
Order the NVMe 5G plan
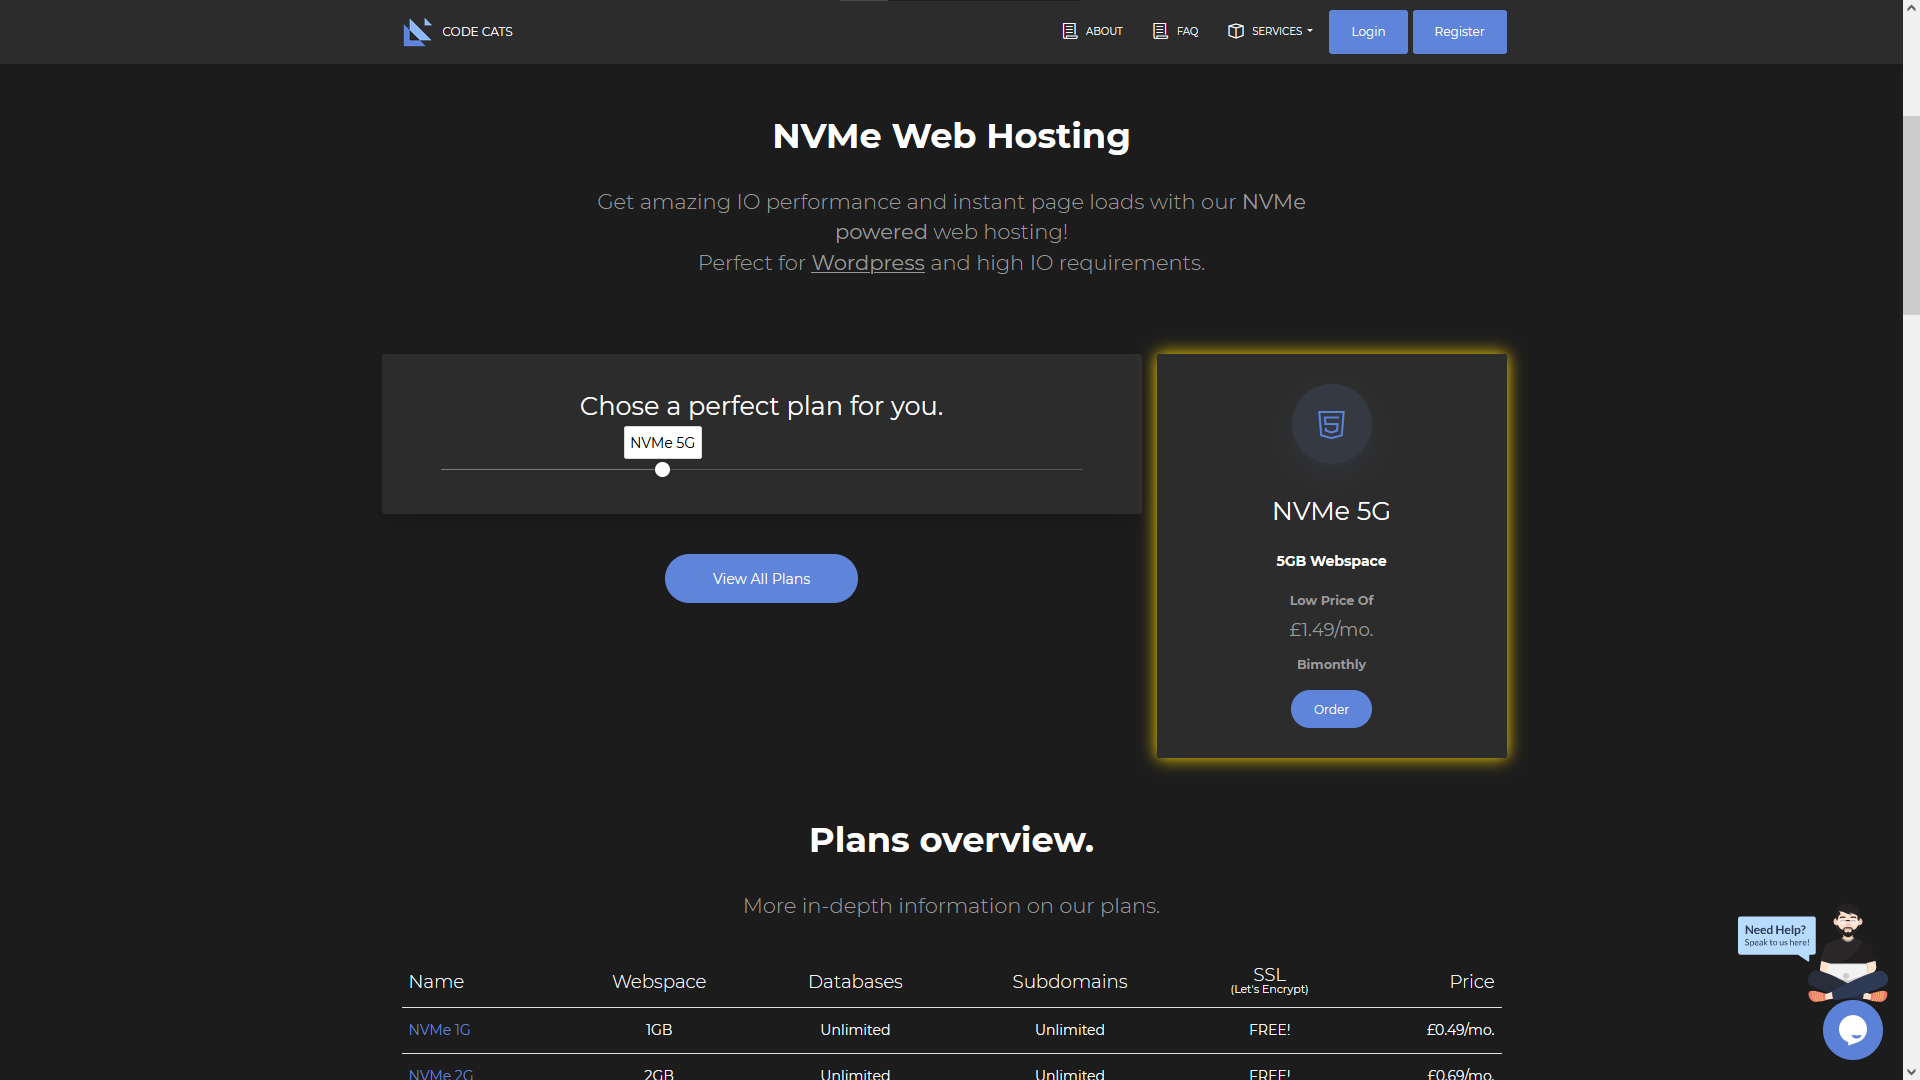(1331, 709)
